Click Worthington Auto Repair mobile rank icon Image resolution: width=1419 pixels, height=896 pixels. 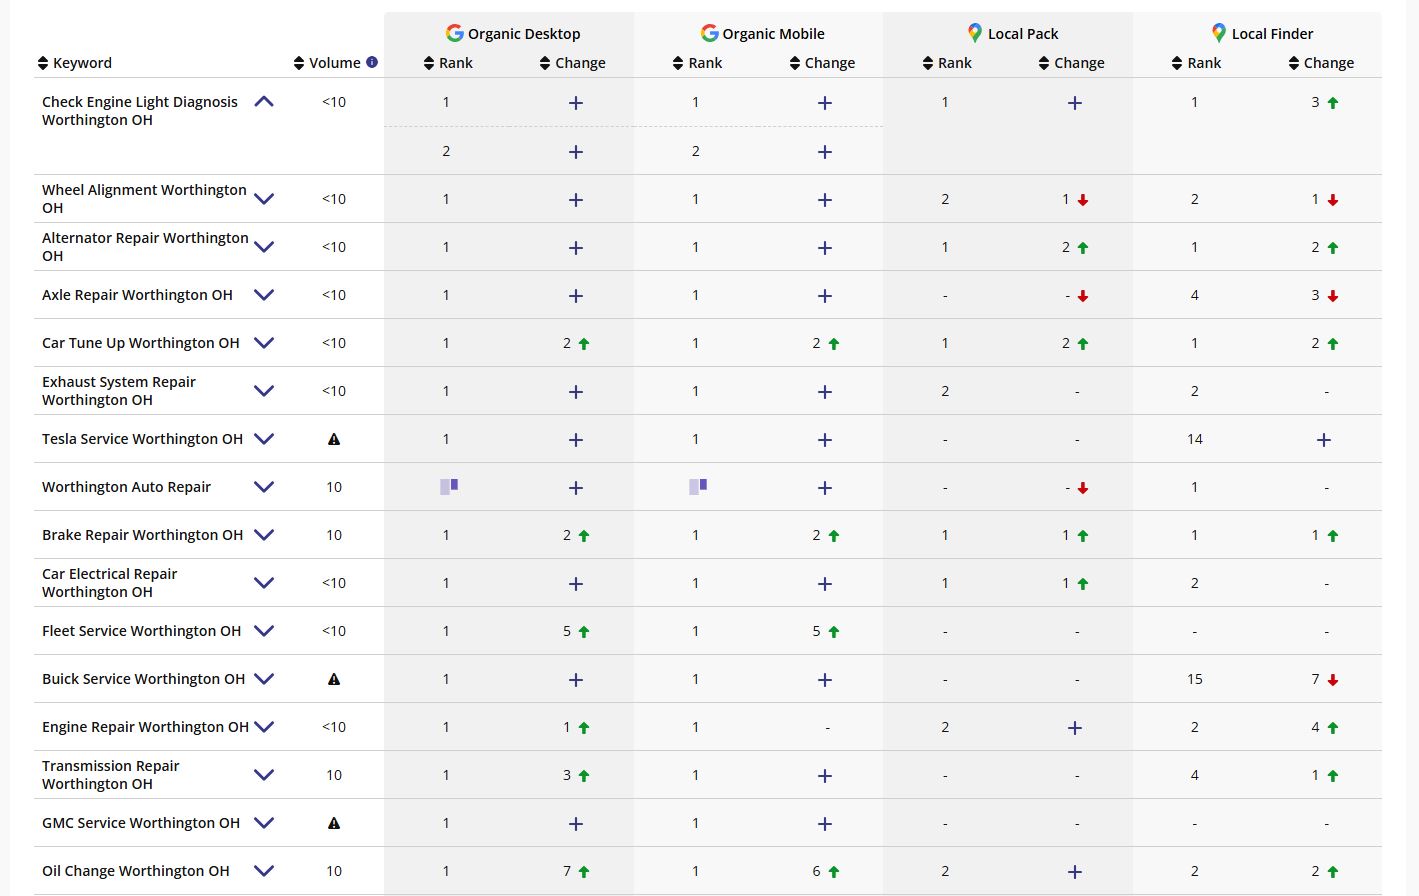pyautogui.click(x=698, y=486)
